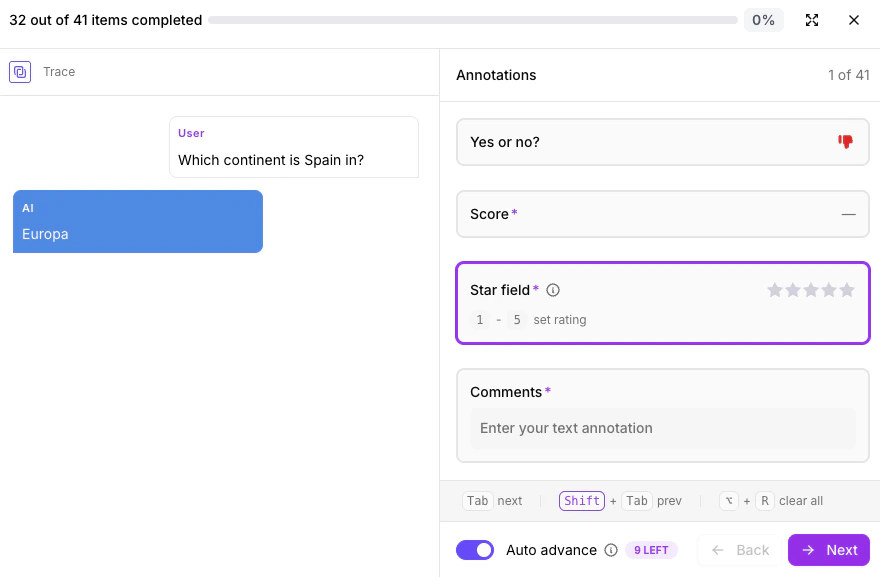Toggle Auto advance off
Screen dimensions: 880x577
pos(474,550)
